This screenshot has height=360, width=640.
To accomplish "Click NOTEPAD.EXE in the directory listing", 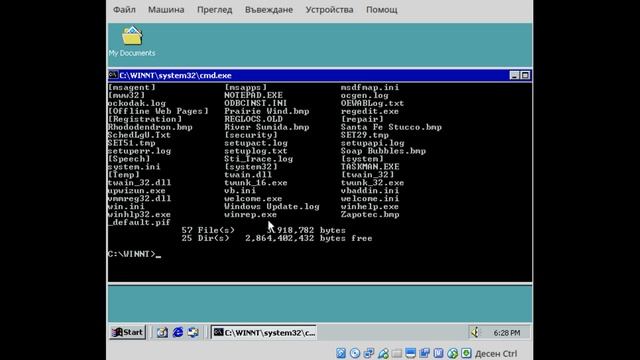I will [253, 95].
